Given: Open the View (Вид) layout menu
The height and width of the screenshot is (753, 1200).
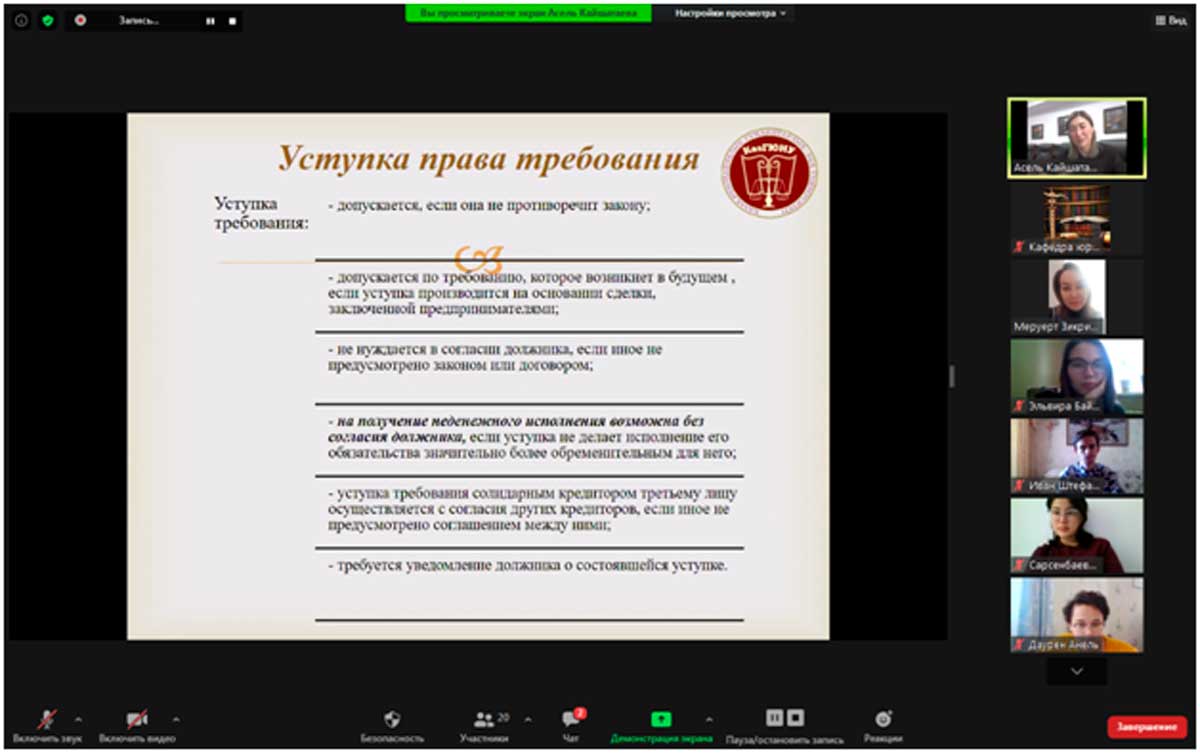Looking at the screenshot, I should (1170, 20).
